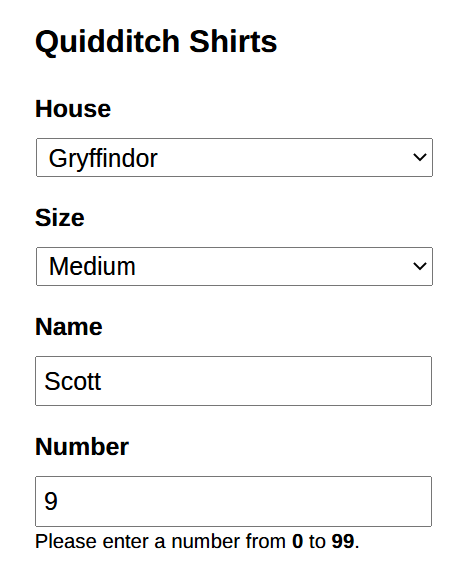Open the Size dropdown showing Medium
Screen dimensions: 469x585
tap(234, 266)
